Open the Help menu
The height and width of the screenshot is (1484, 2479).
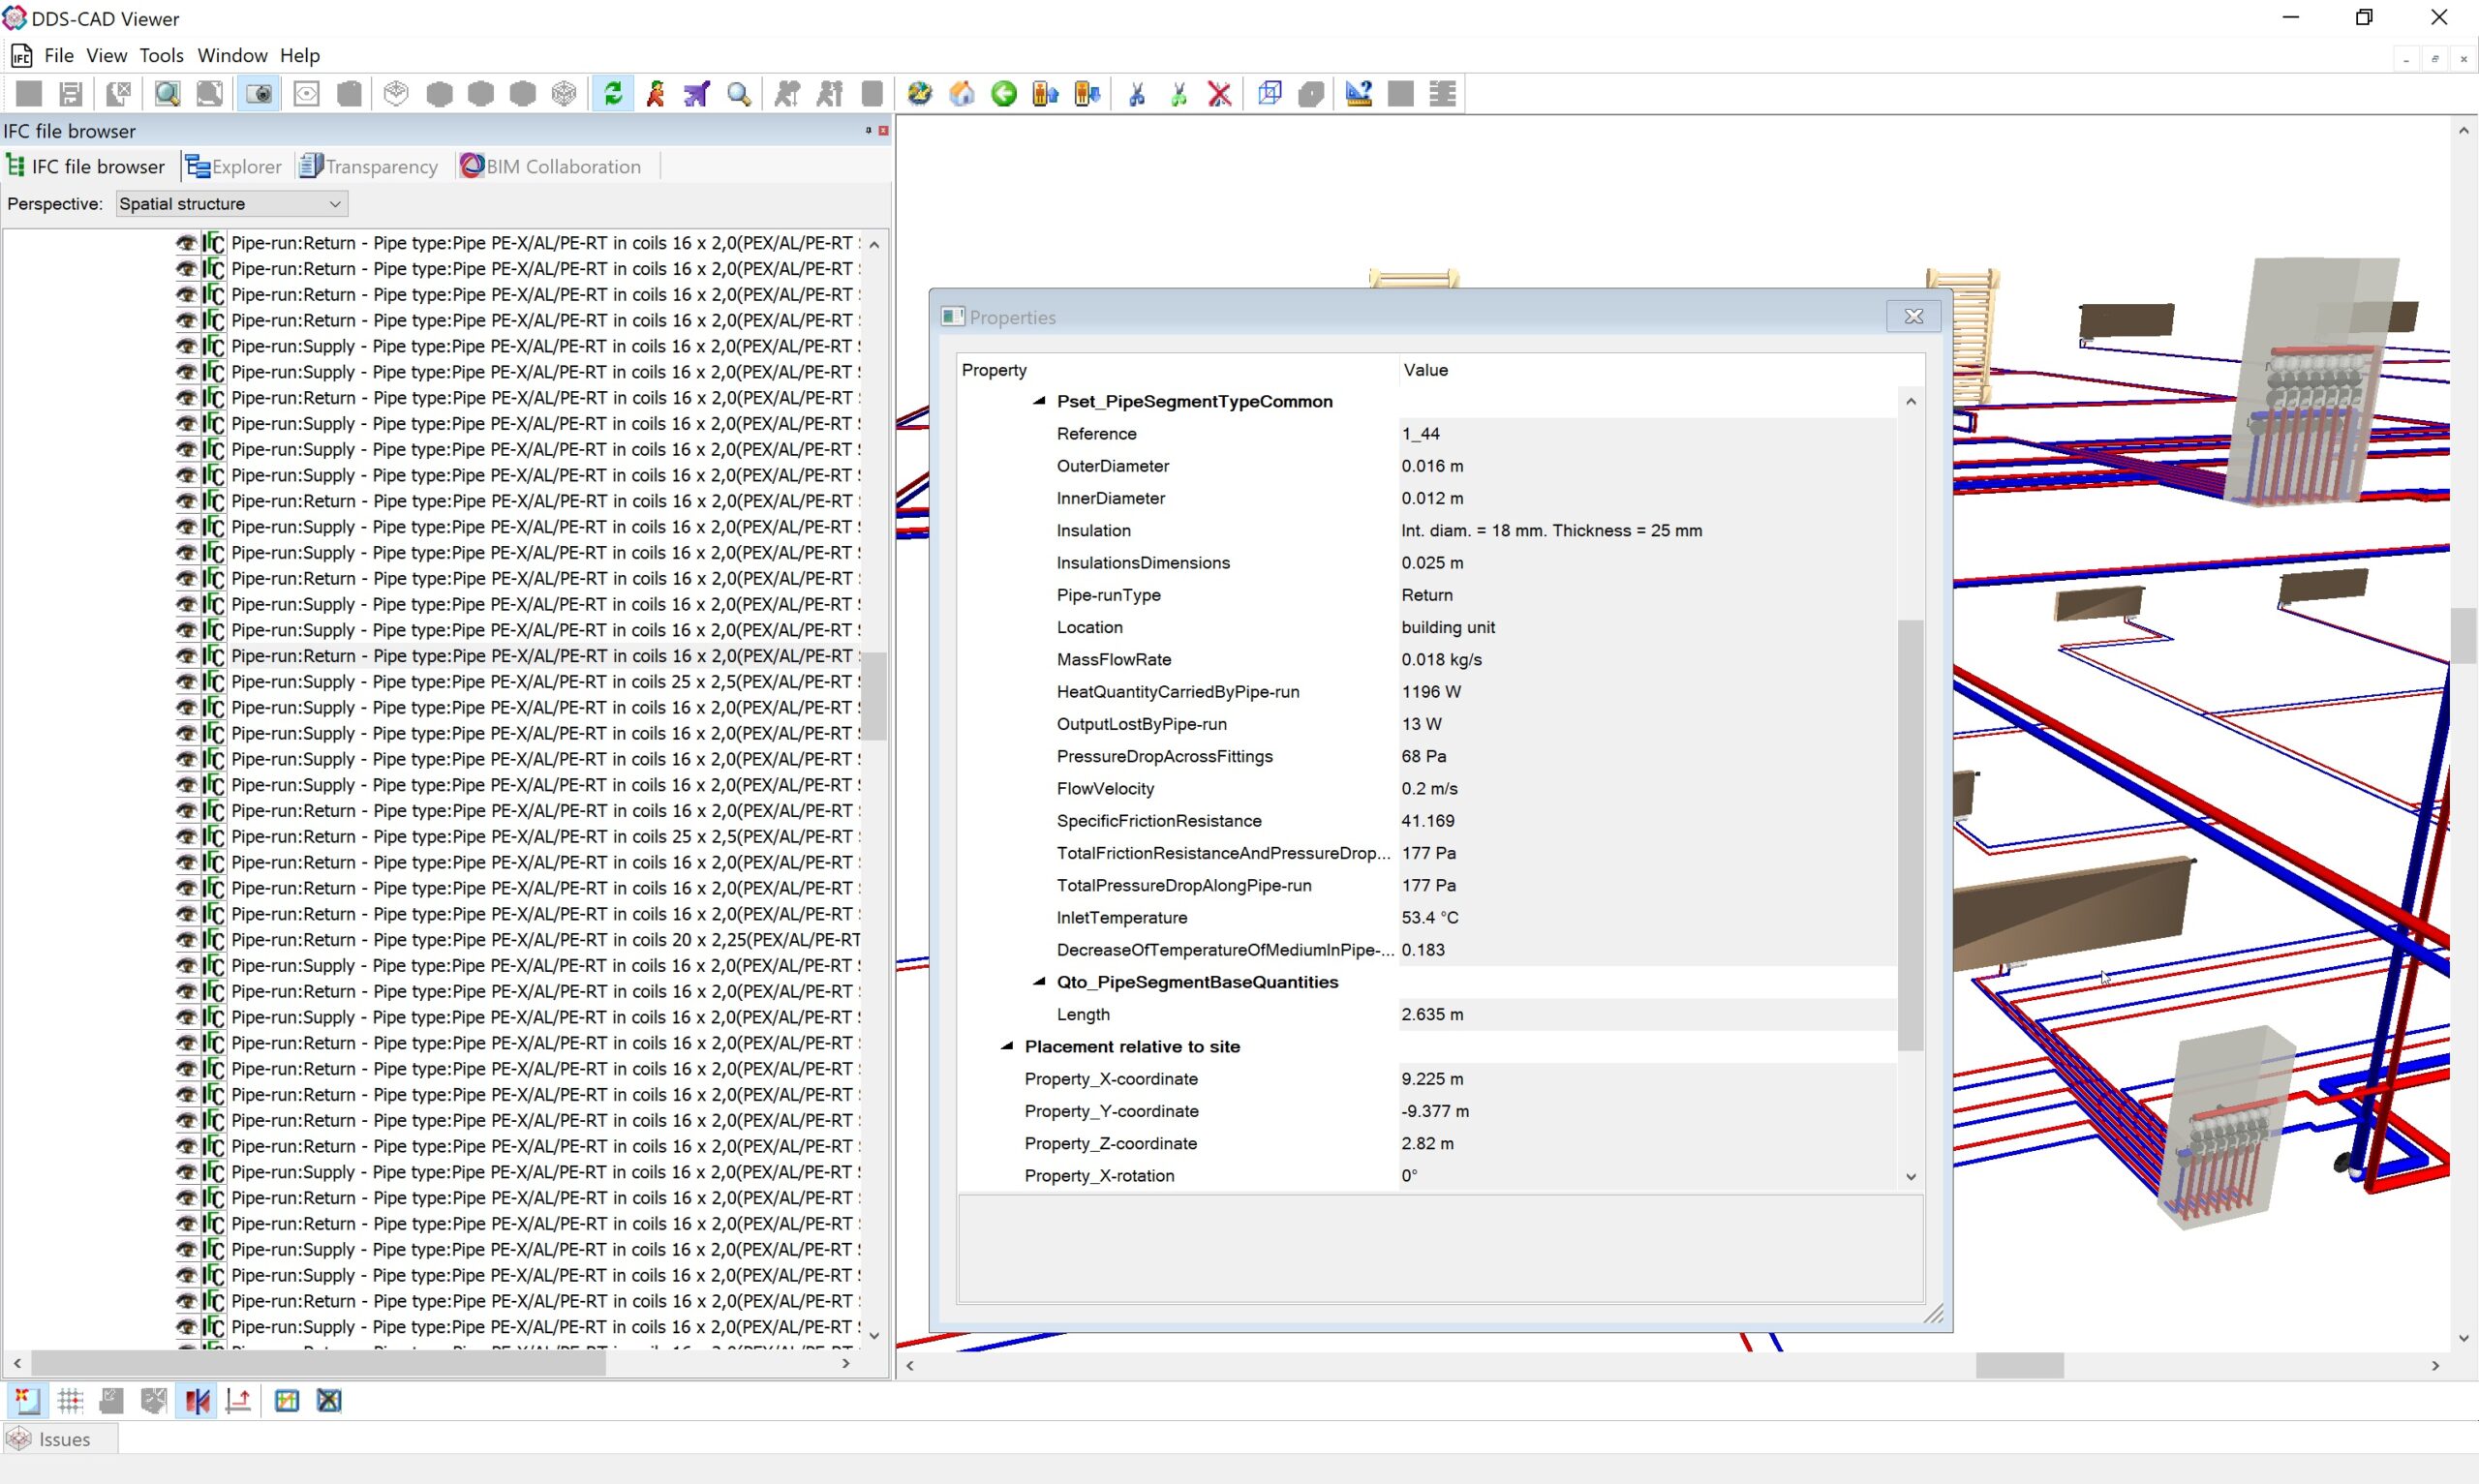[300, 55]
